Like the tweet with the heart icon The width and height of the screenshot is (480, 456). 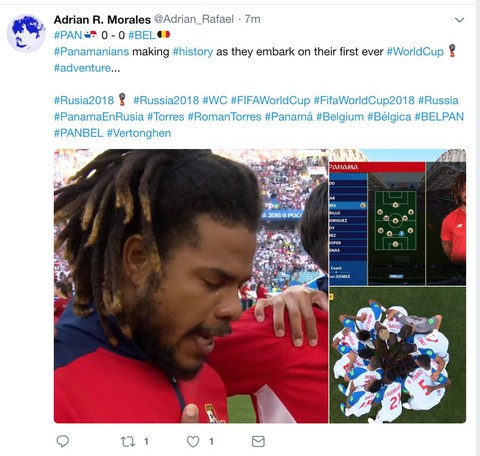click(x=193, y=442)
